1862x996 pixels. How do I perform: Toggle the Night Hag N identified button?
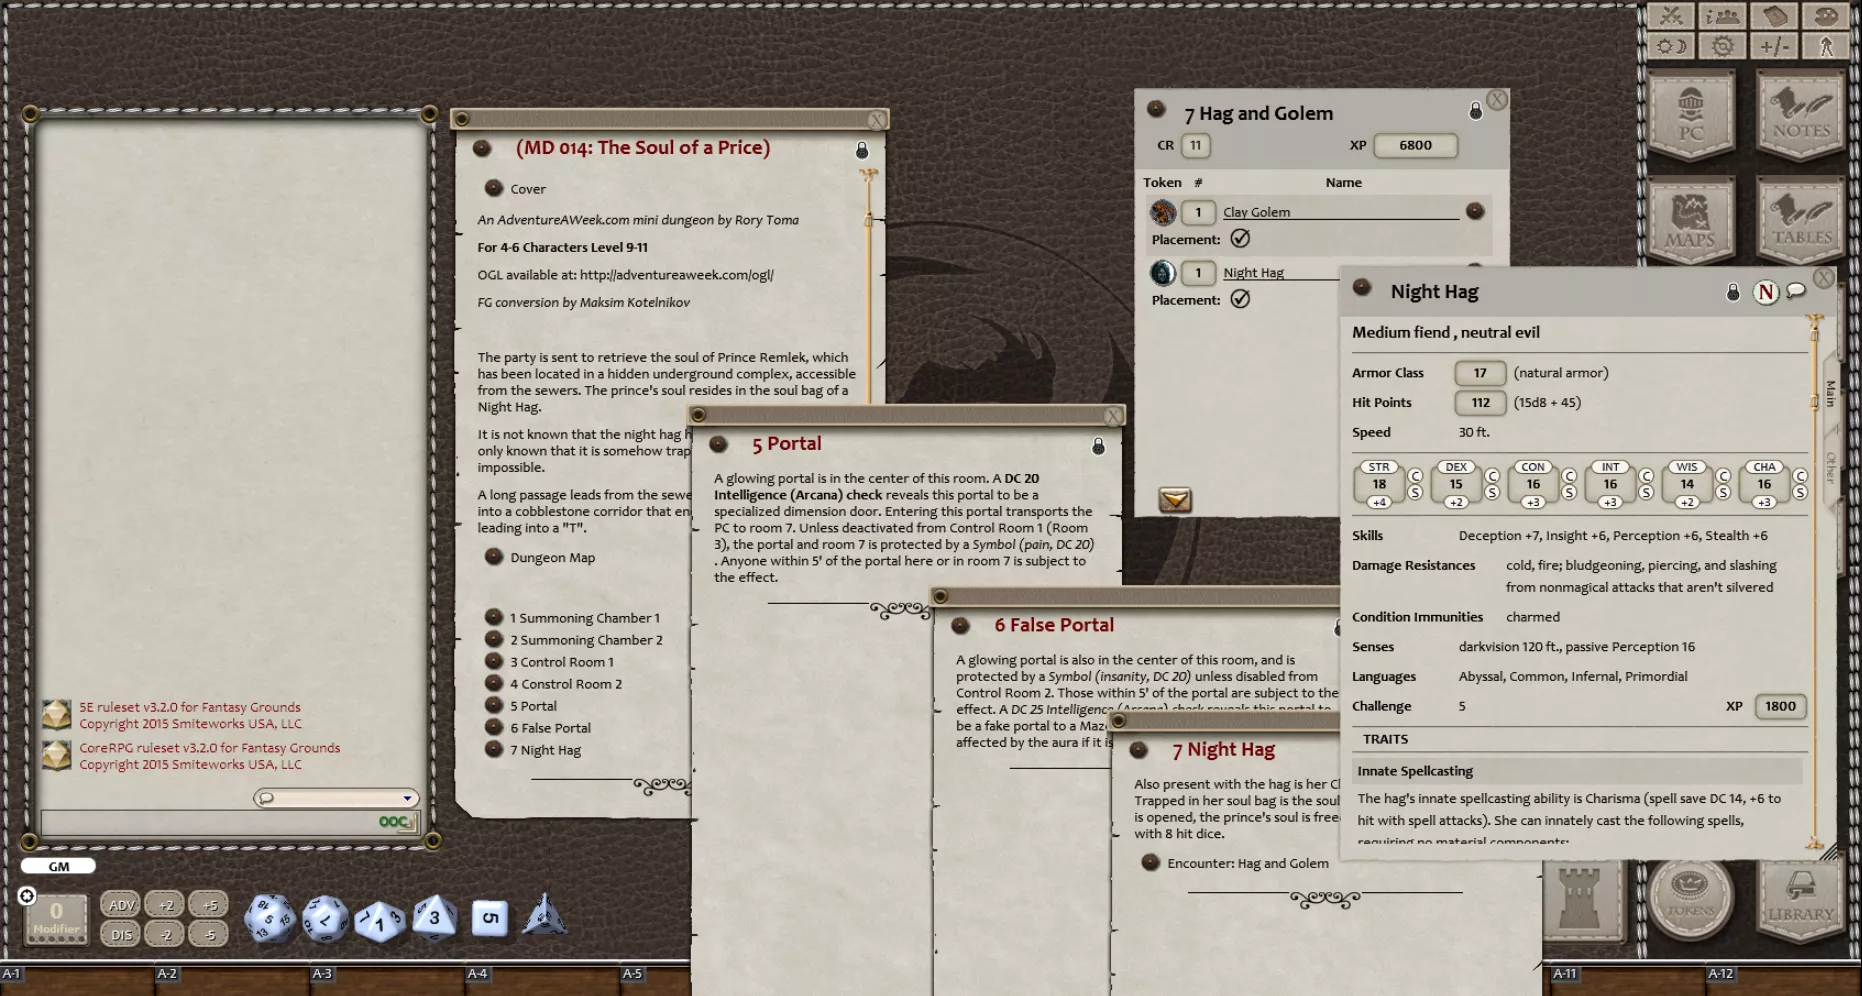point(1766,292)
